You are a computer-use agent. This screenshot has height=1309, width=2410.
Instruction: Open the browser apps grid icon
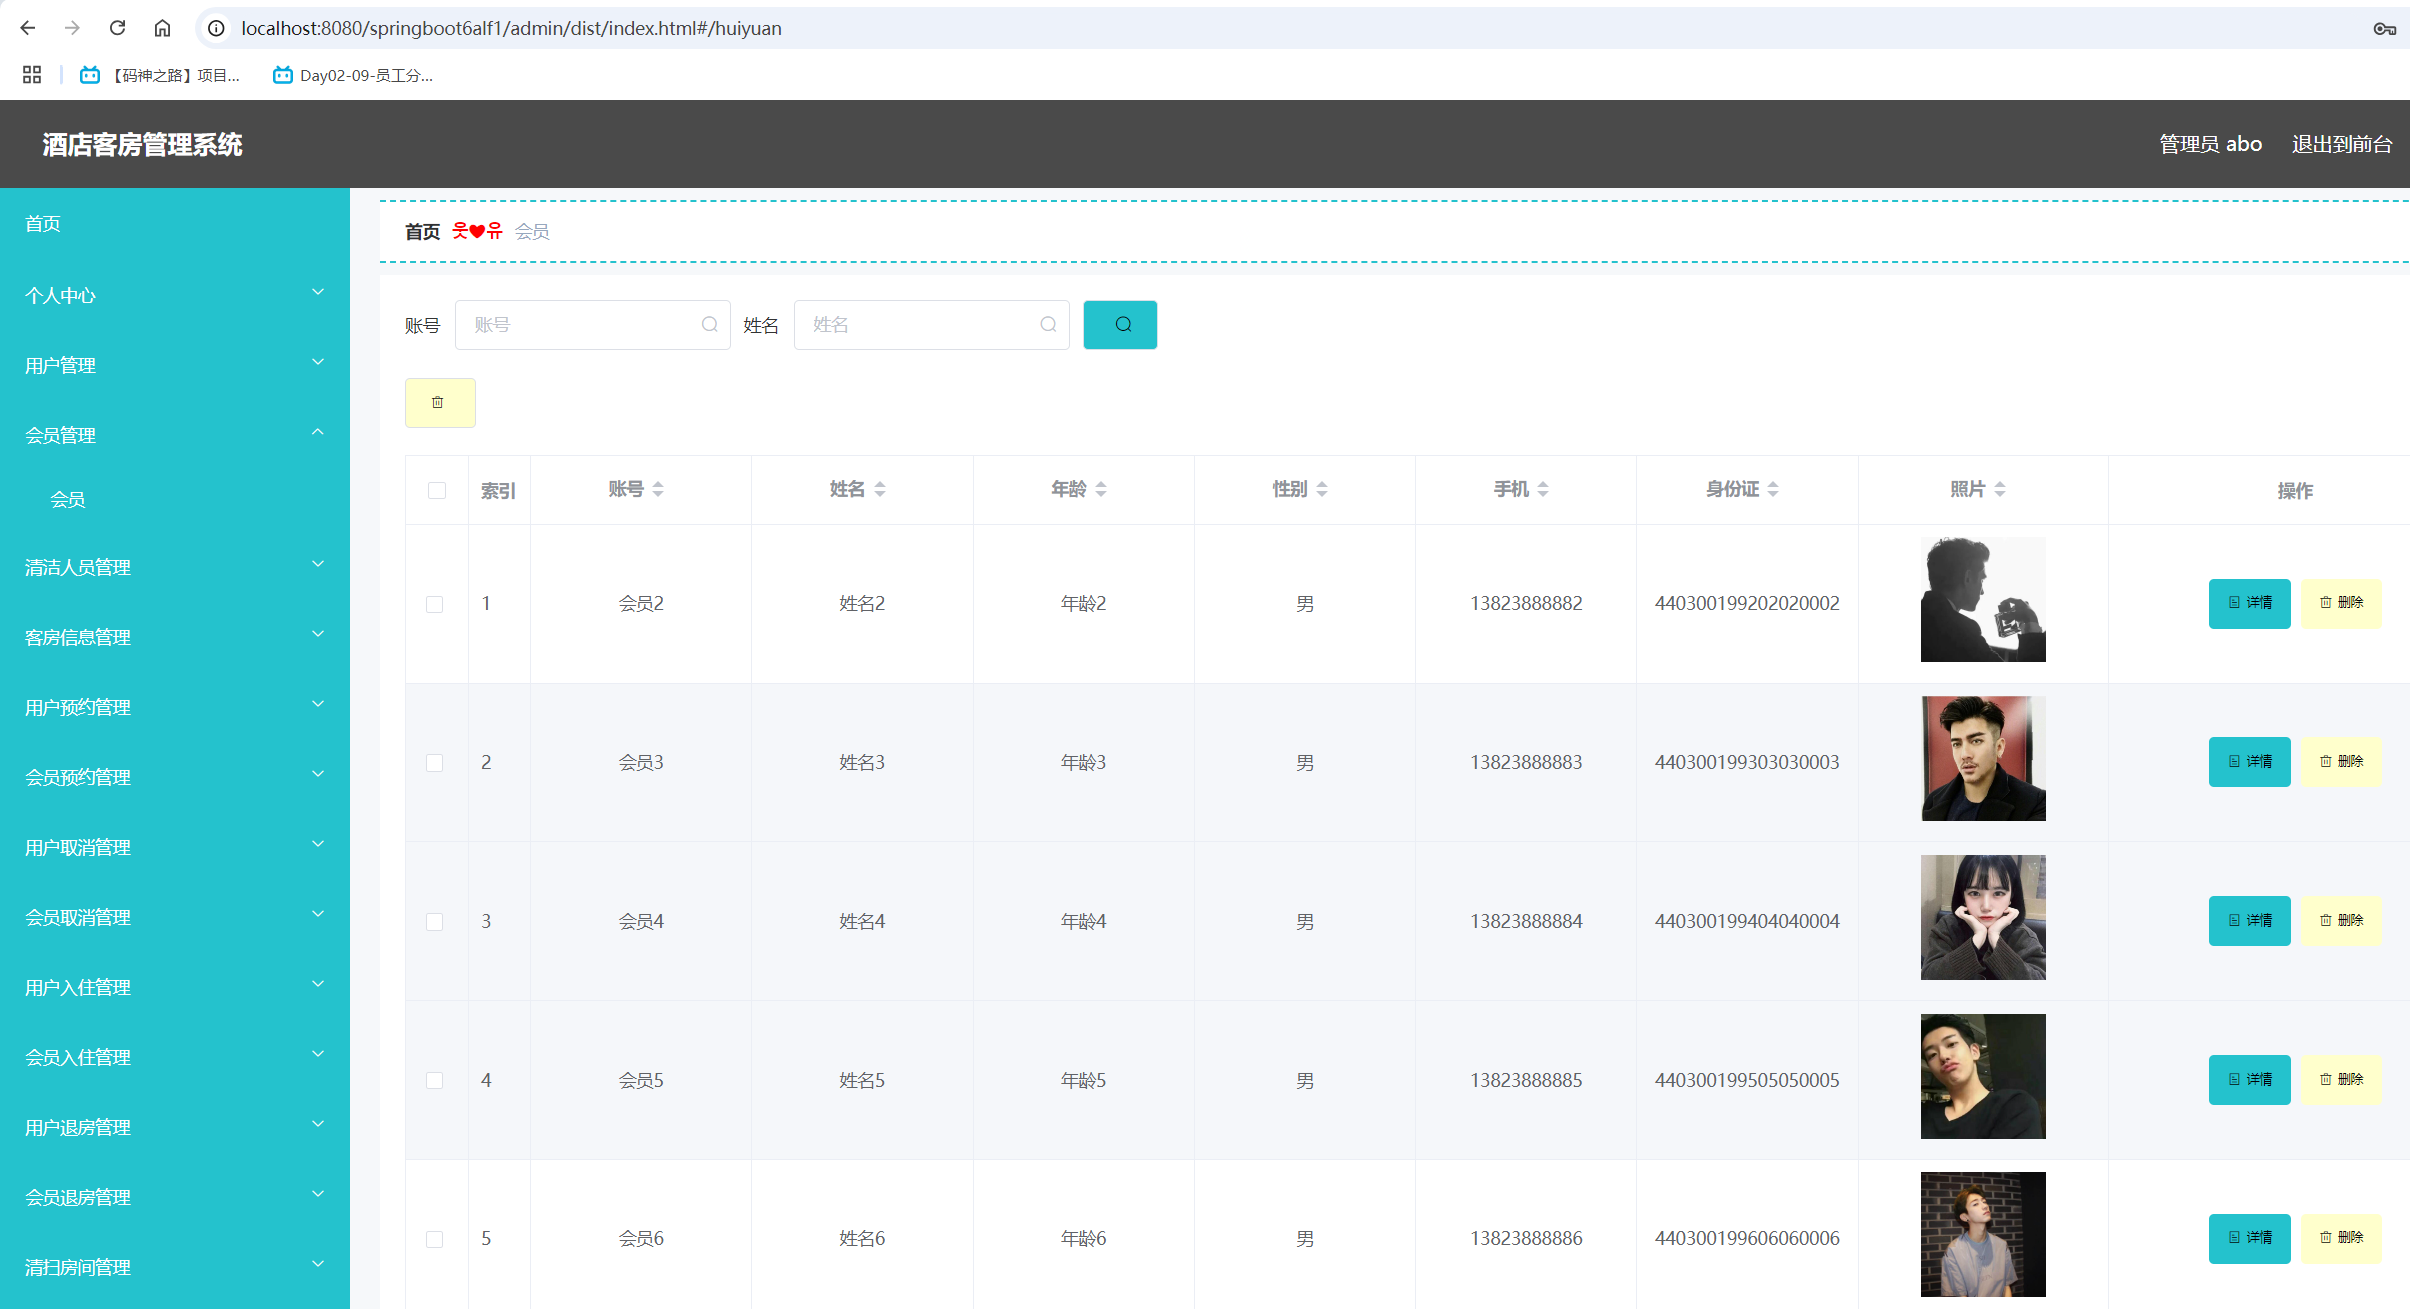[32, 75]
